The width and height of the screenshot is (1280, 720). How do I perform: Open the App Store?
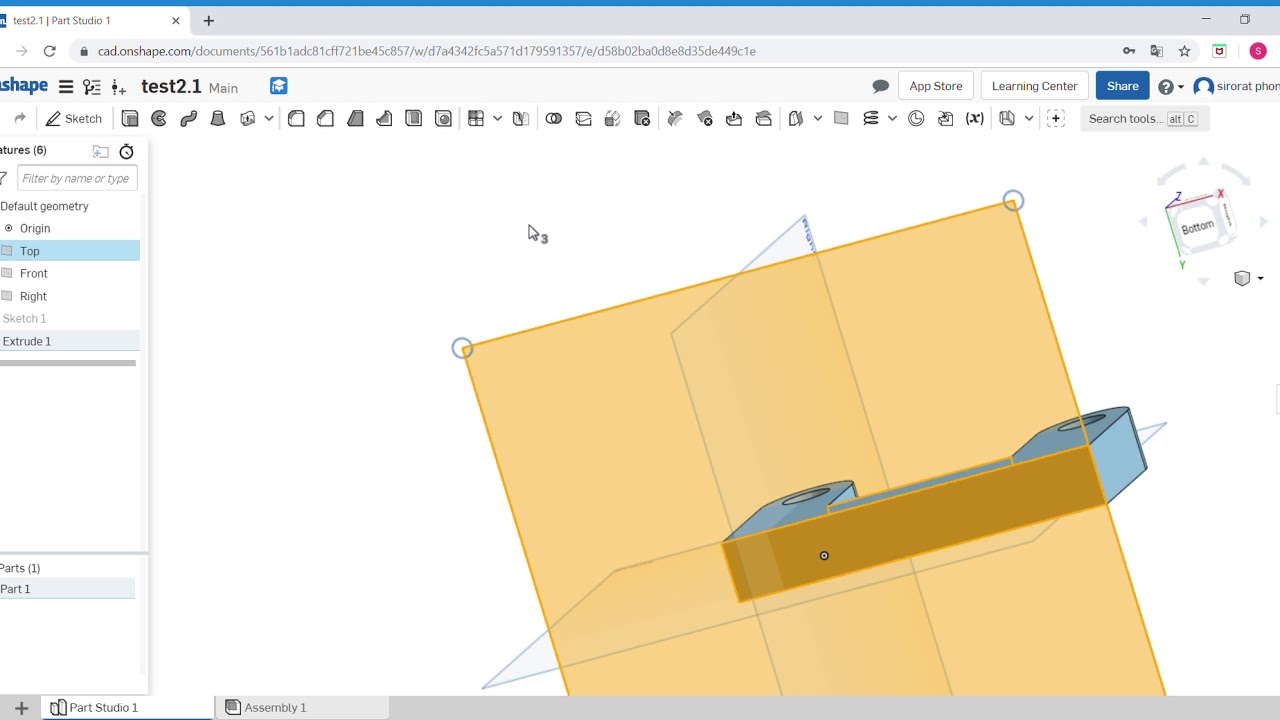pyautogui.click(x=935, y=86)
